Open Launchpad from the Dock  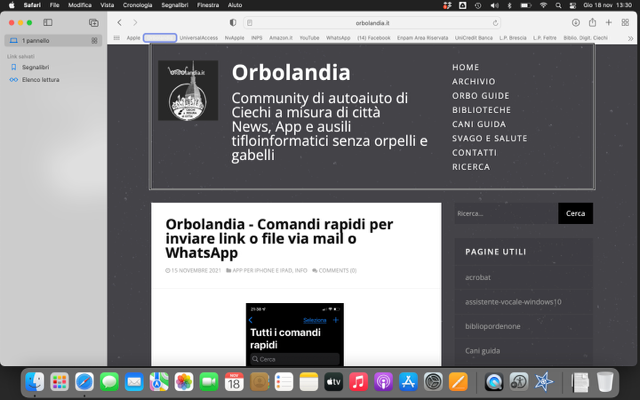[60, 382]
